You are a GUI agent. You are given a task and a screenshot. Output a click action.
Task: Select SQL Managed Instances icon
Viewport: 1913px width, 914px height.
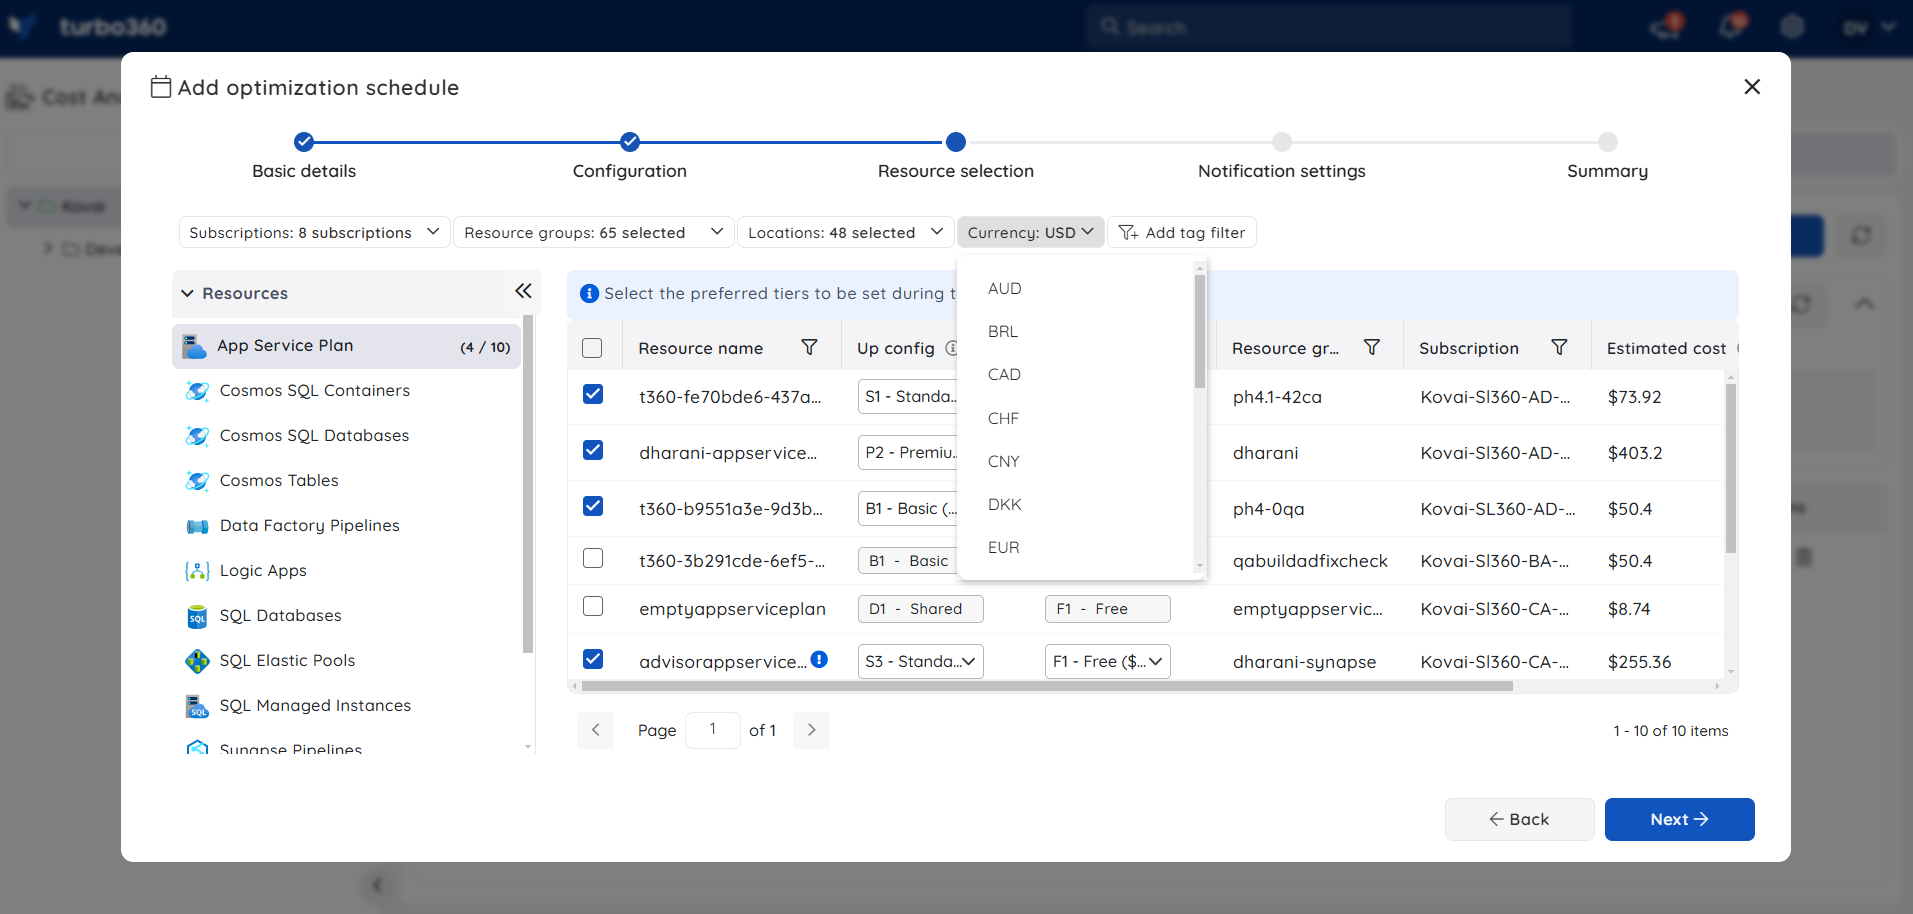pos(198,706)
